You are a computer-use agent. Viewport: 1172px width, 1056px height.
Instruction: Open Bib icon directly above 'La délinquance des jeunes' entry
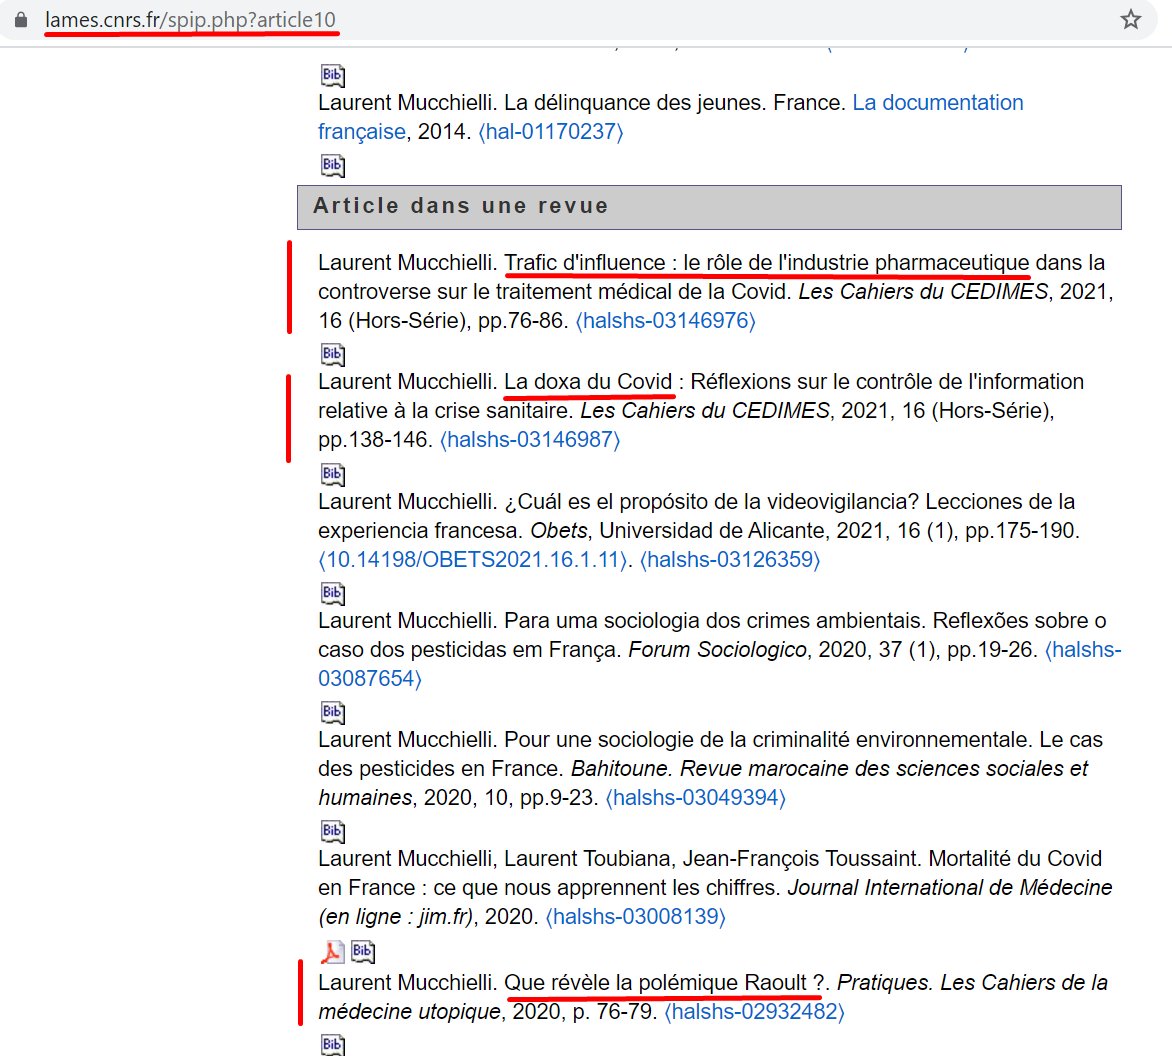pyautogui.click(x=333, y=75)
